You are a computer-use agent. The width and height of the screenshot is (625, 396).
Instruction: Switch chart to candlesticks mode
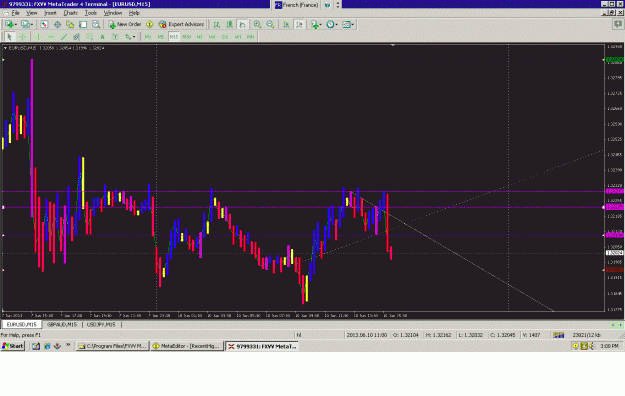coord(230,24)
